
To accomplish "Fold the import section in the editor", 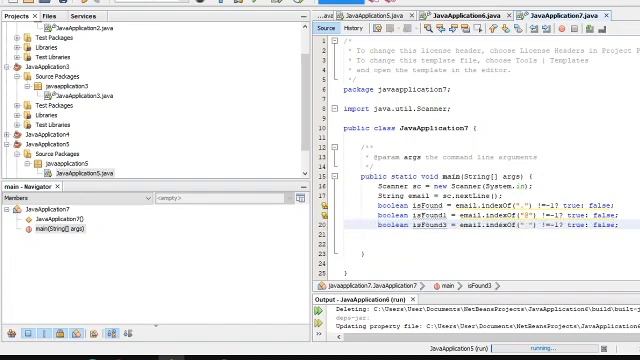I will (335, 109).
